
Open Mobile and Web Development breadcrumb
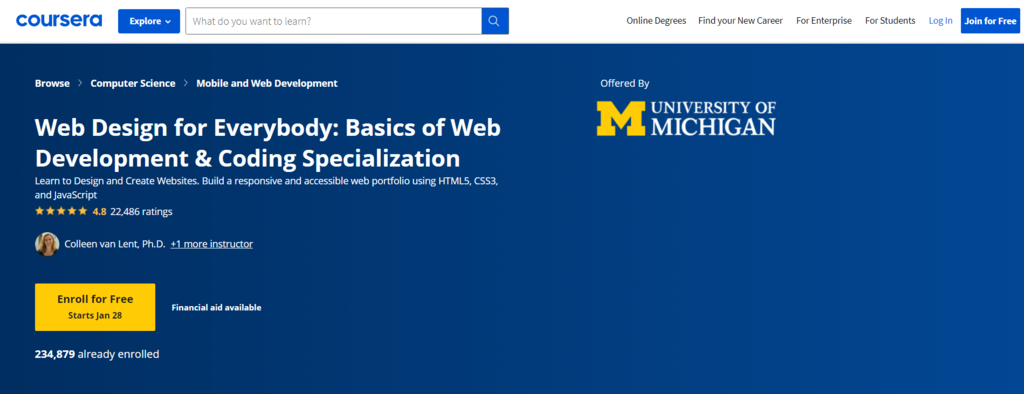tap(267, 83)
